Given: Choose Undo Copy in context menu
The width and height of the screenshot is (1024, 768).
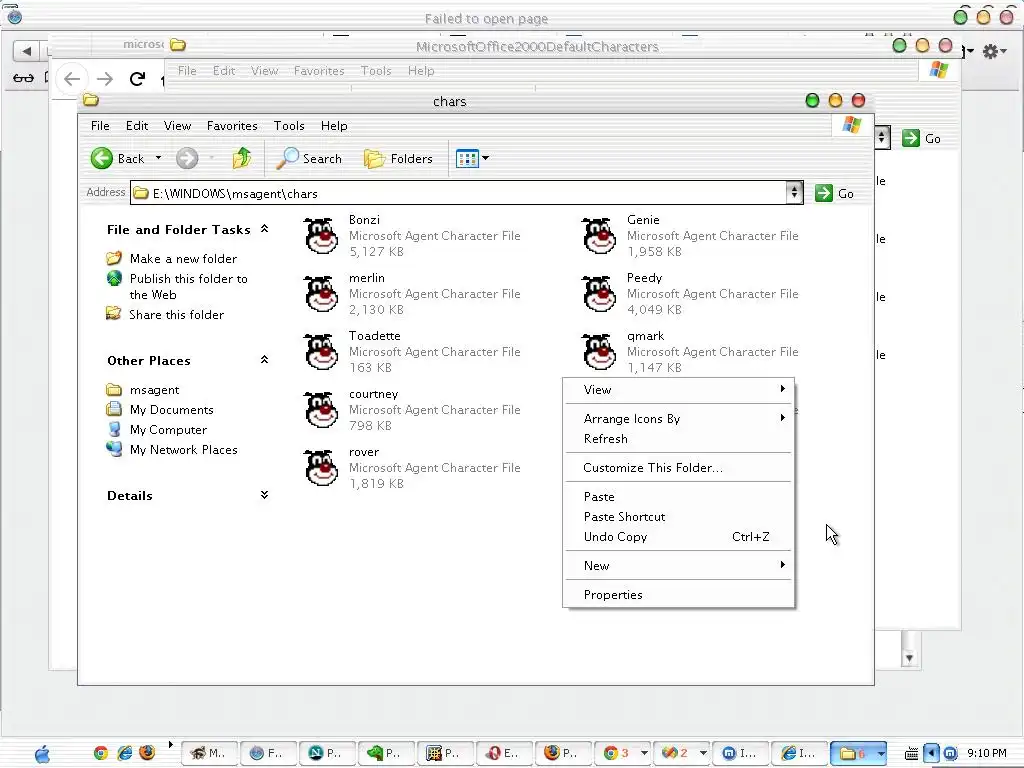Looking at the screenshot, I should point(679,537).
